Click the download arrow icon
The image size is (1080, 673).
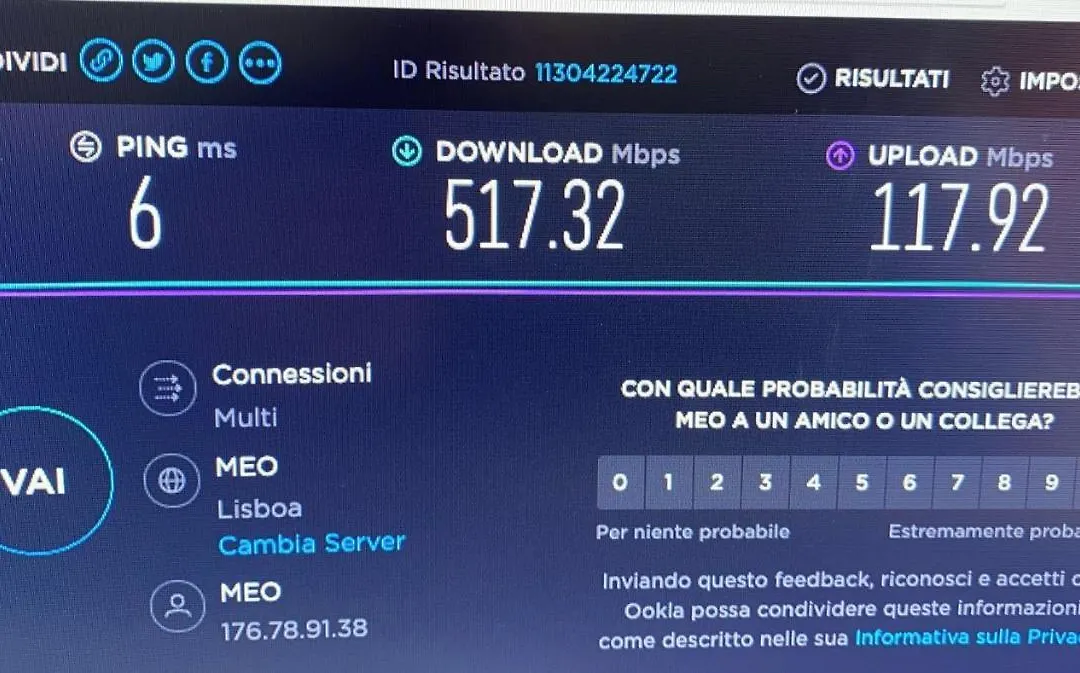click(x=407, y=151)
